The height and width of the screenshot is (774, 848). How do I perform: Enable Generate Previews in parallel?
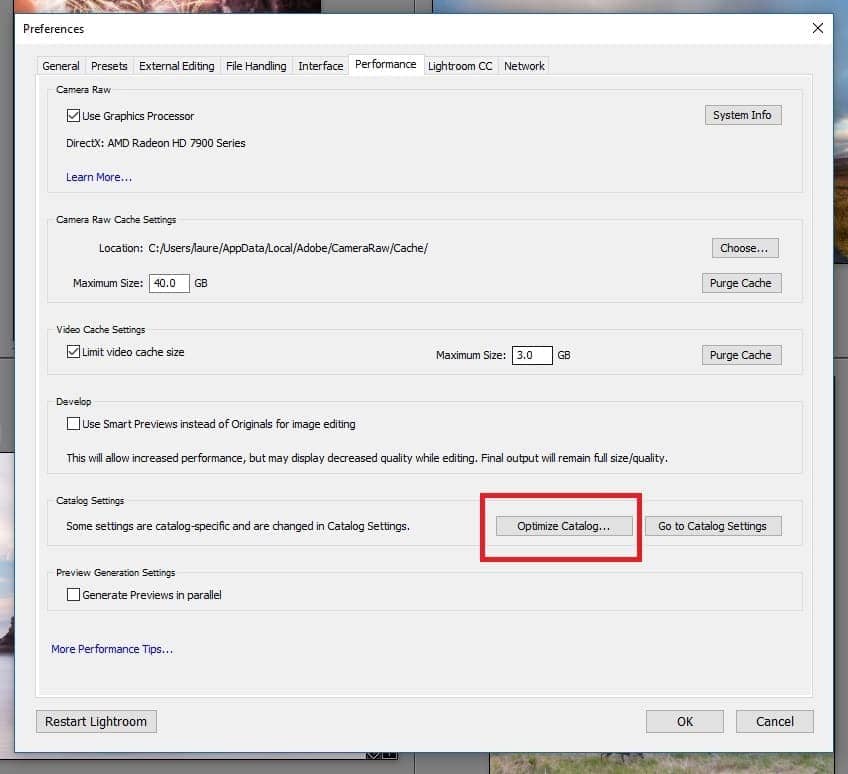(73, 595)
